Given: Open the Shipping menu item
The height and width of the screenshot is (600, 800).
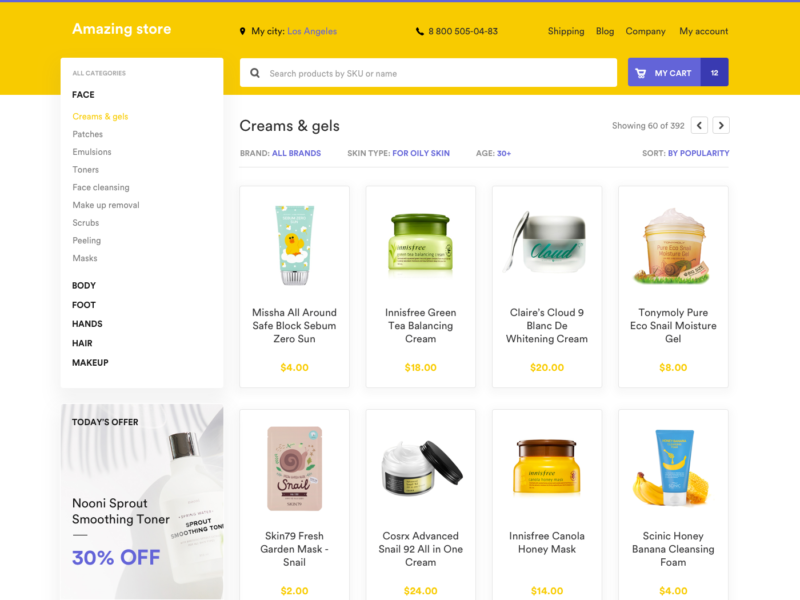Looking at the screenshot, I should pos(566,31).
